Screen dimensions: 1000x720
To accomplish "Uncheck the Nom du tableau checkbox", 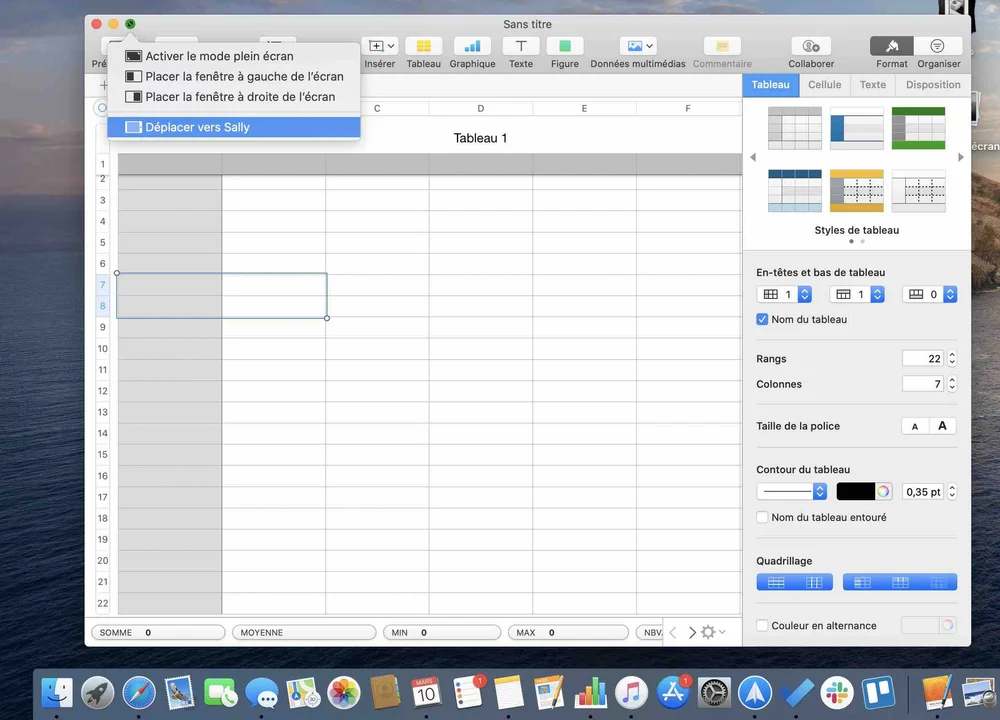I will (x=762, y=320).
